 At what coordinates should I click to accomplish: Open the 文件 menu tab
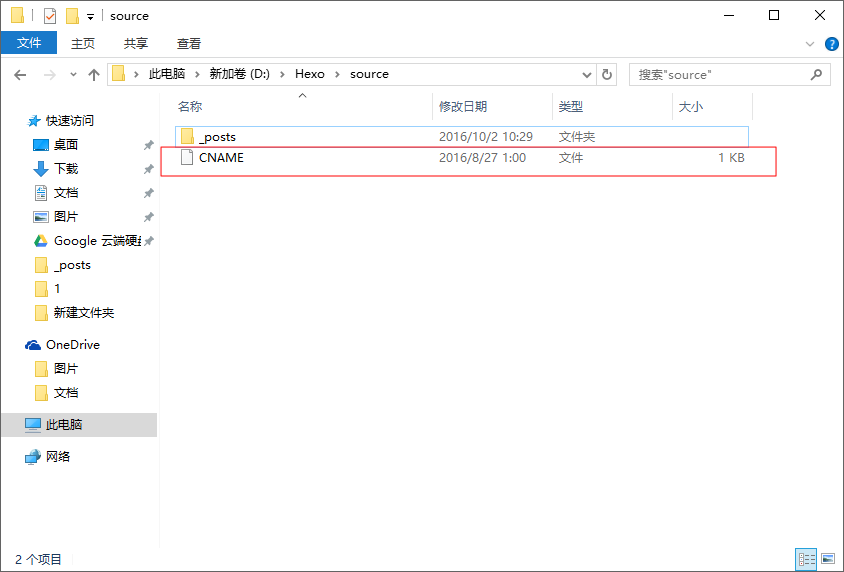click(30, 43)
